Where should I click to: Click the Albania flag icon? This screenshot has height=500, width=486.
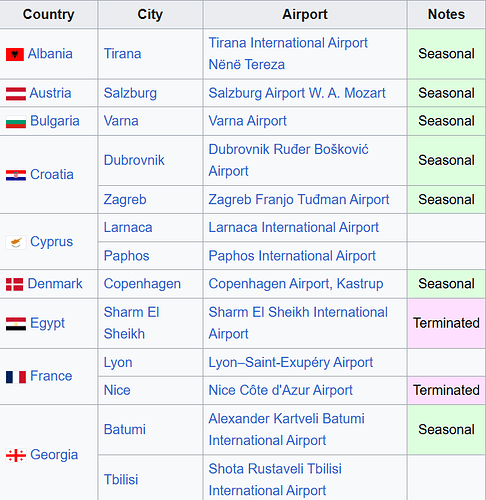pos(15,54)
